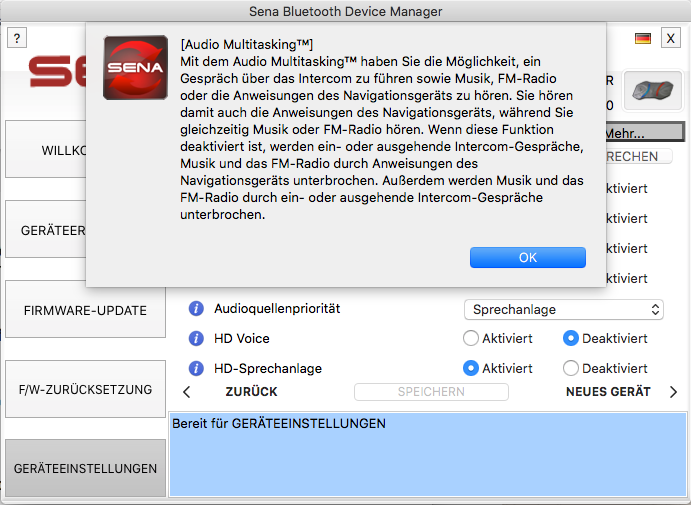
Task: Set HD Voice to Aktiviert
Action: 471,339
